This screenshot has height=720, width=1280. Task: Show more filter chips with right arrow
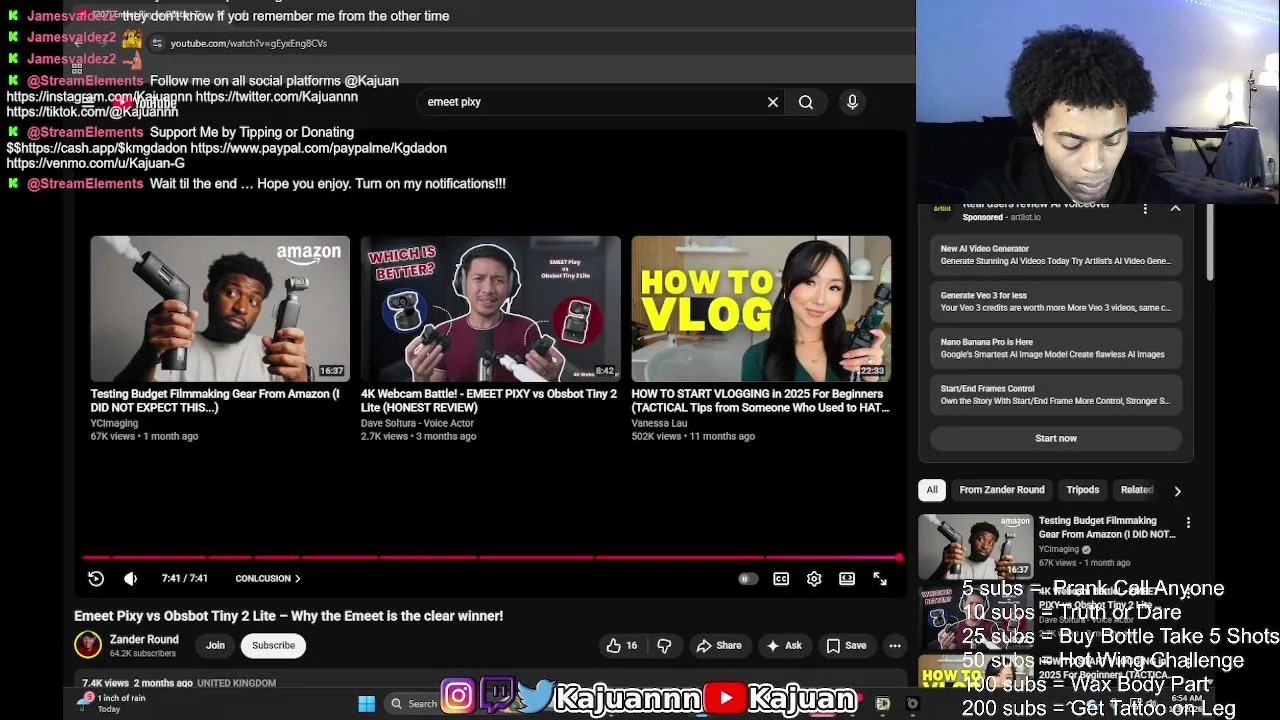1177,491
